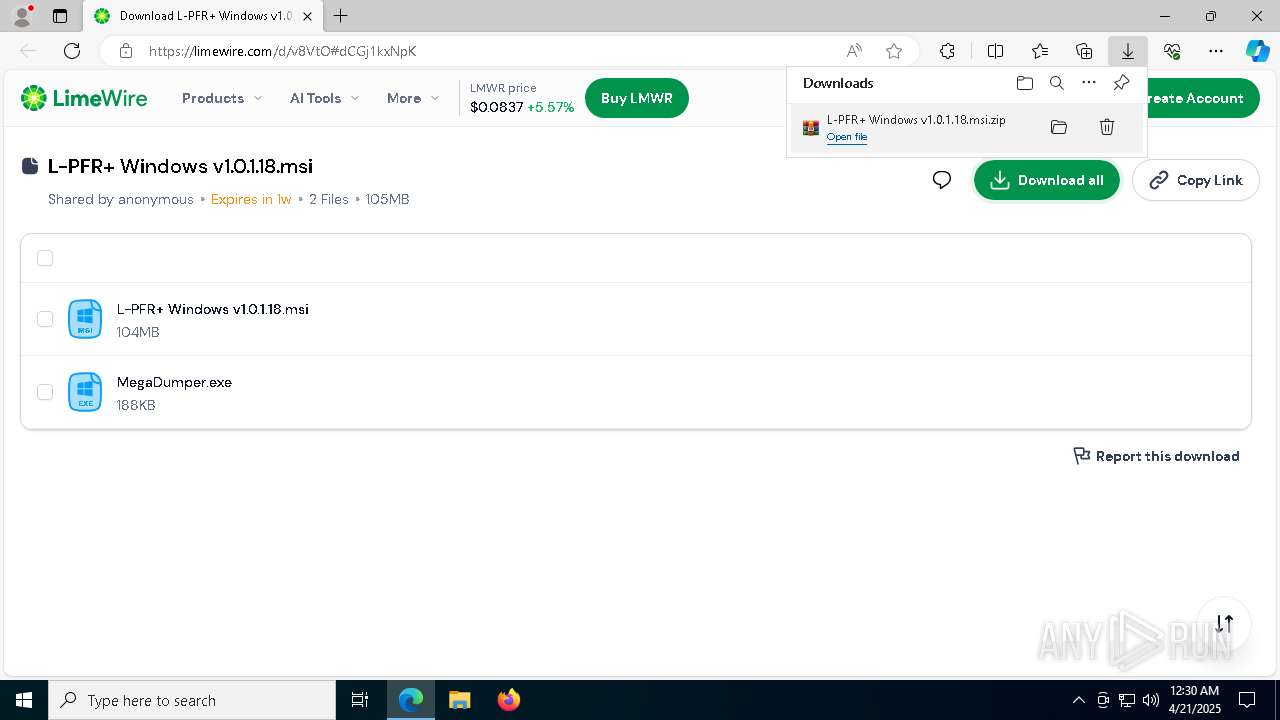Toggle split screen view
The height and width of the screenshot is (720, 1280).
[995, 51]
